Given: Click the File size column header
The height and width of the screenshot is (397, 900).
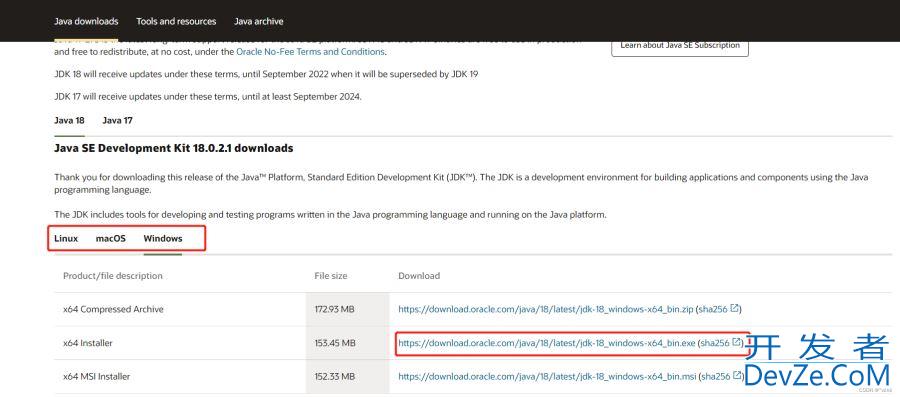Looking at the screenshot, I should (x=331, y=276).
